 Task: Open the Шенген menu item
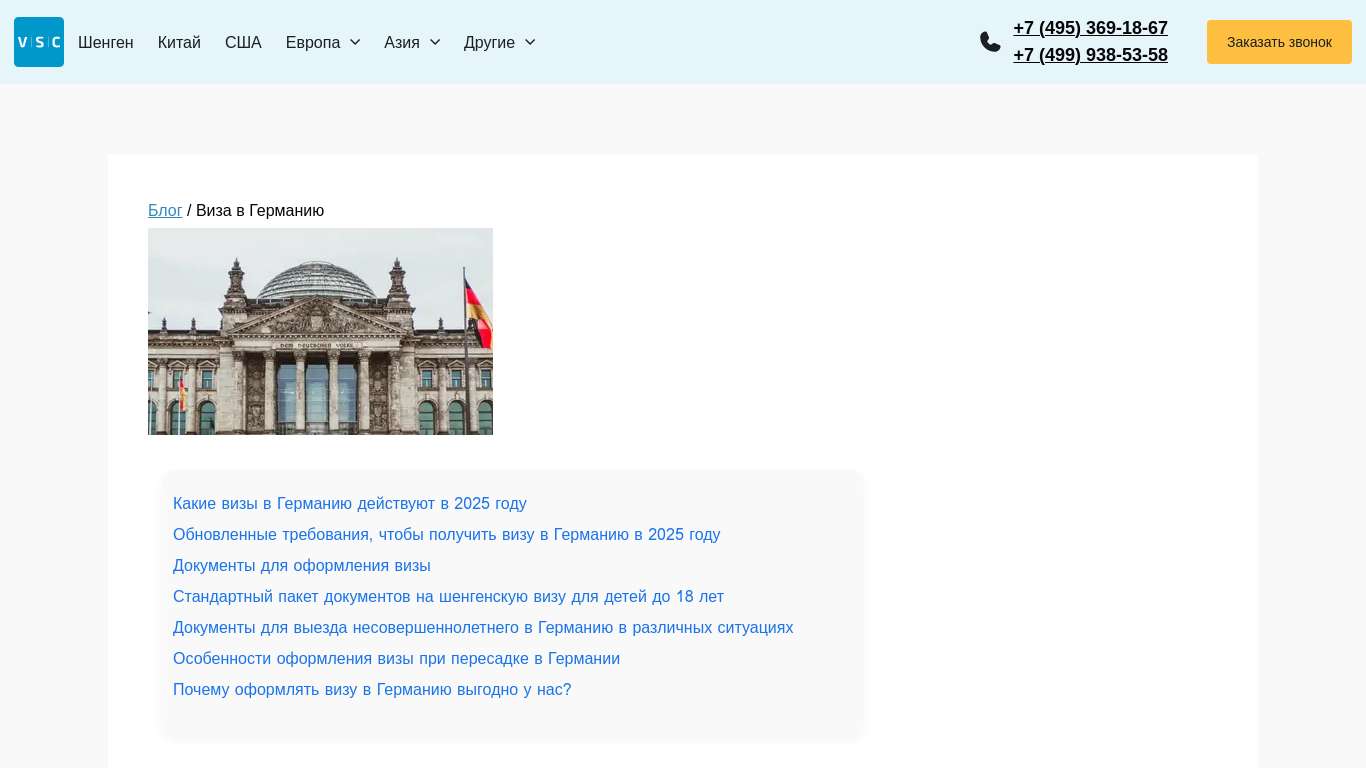(x=106, y=42)
